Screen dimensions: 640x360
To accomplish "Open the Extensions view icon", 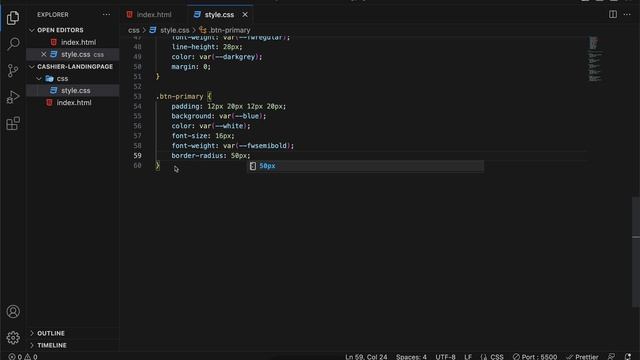I will point(13,123).
